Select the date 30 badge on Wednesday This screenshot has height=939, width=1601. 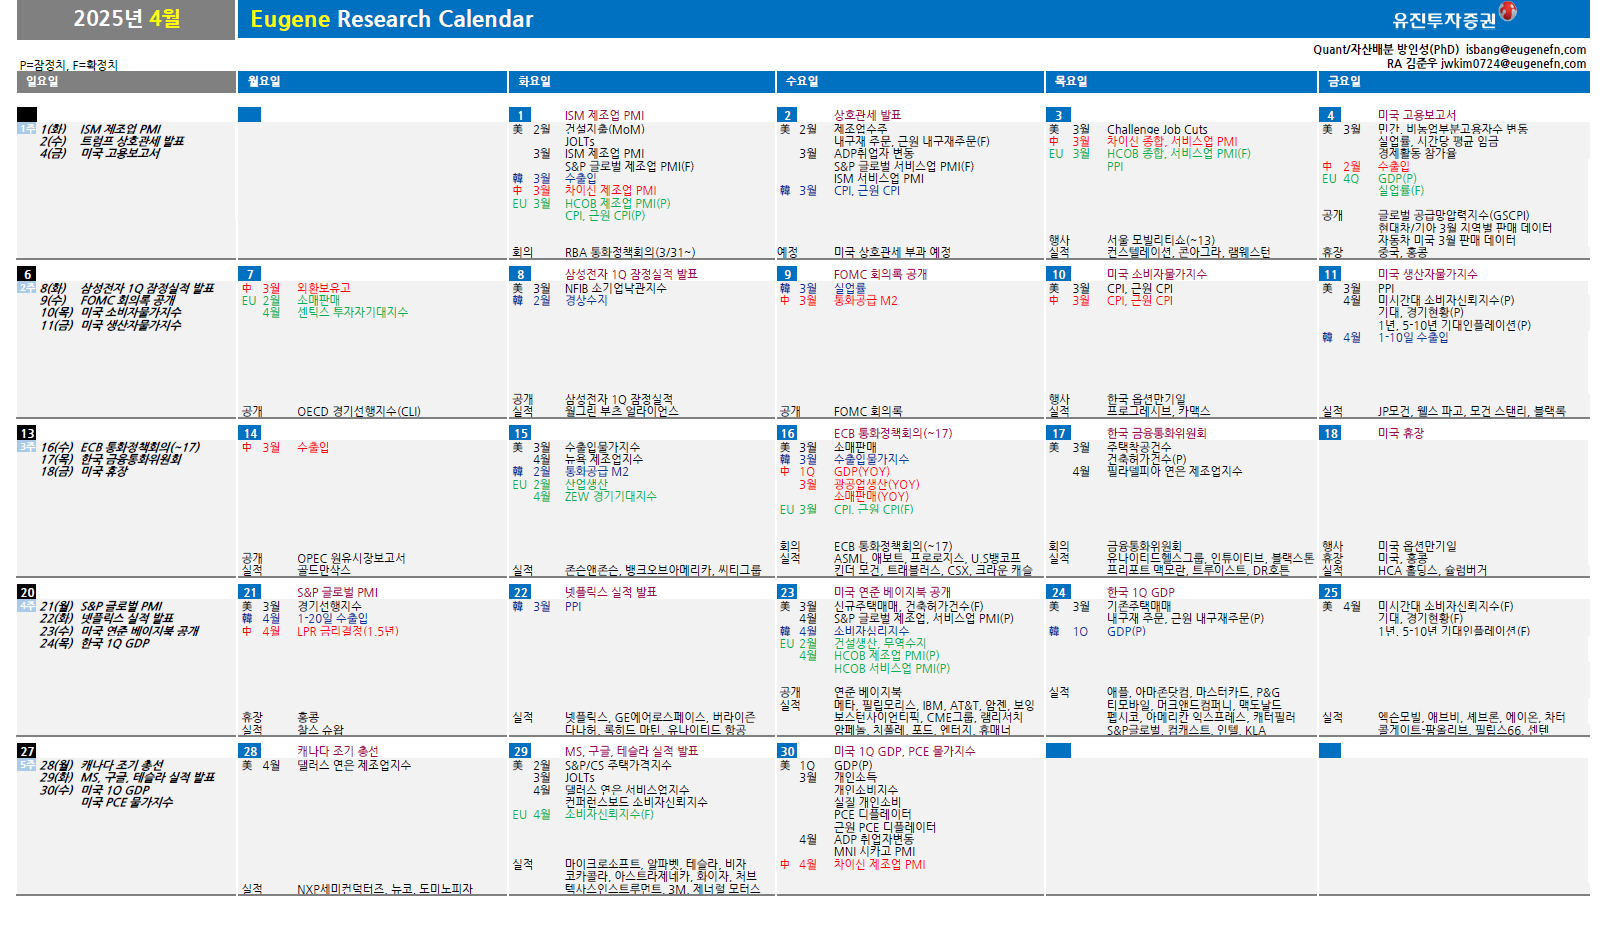tap(788, 751)
